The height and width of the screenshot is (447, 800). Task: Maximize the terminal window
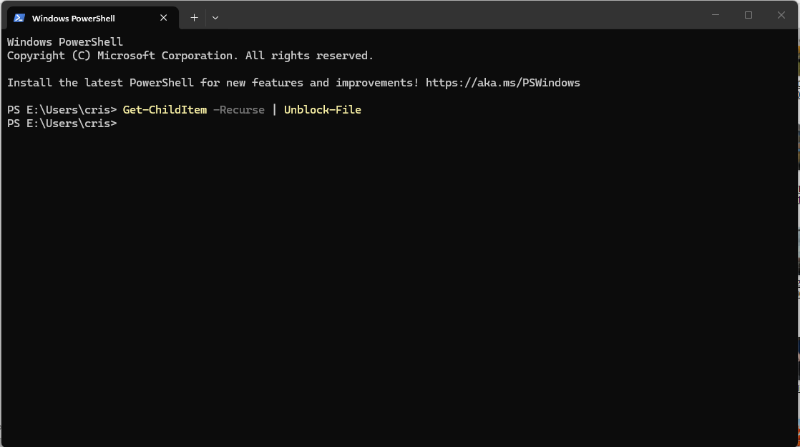[x=748, y=15]
